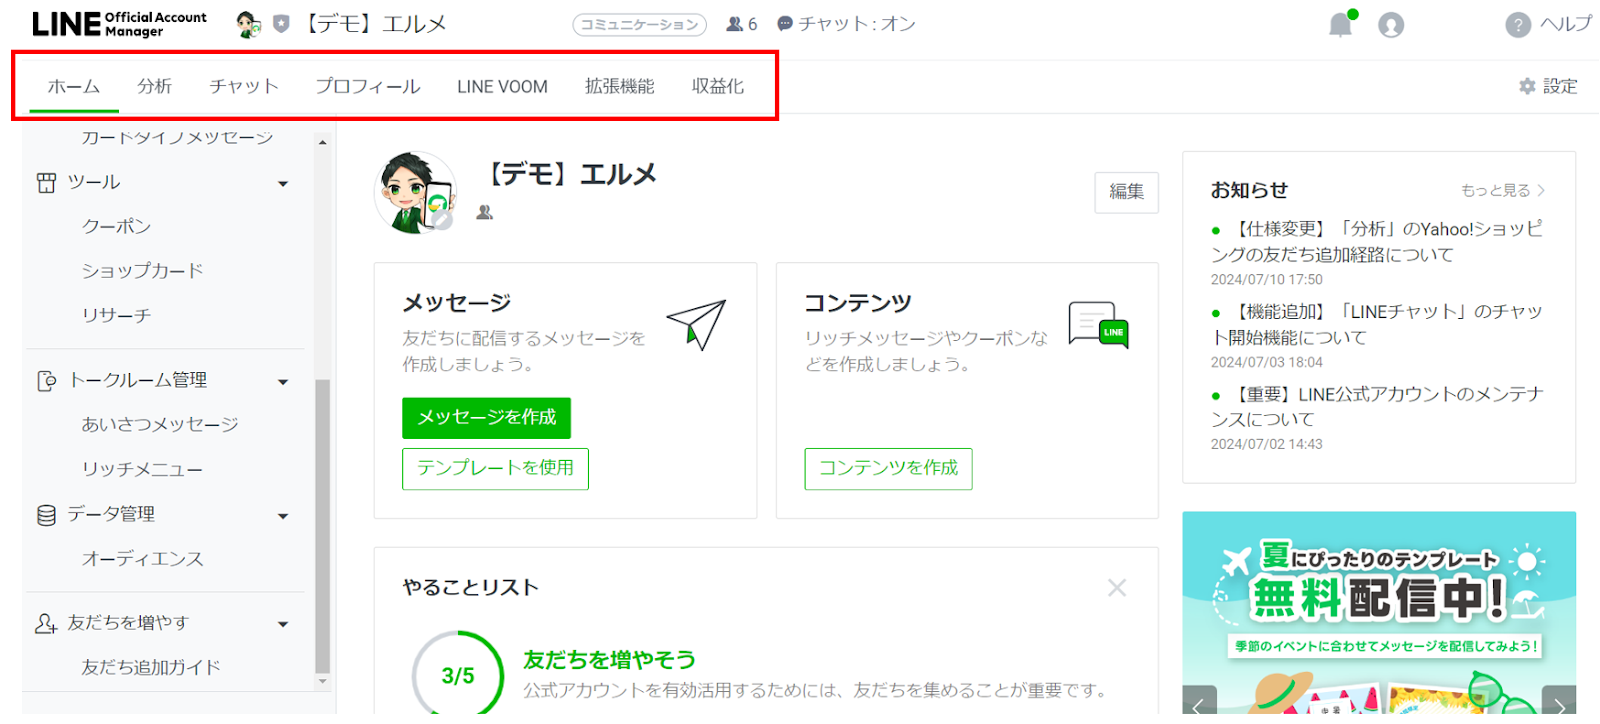Click the shield badge icon in header
This screenshot has height=724, width=1600.
[x=281, y=24]
